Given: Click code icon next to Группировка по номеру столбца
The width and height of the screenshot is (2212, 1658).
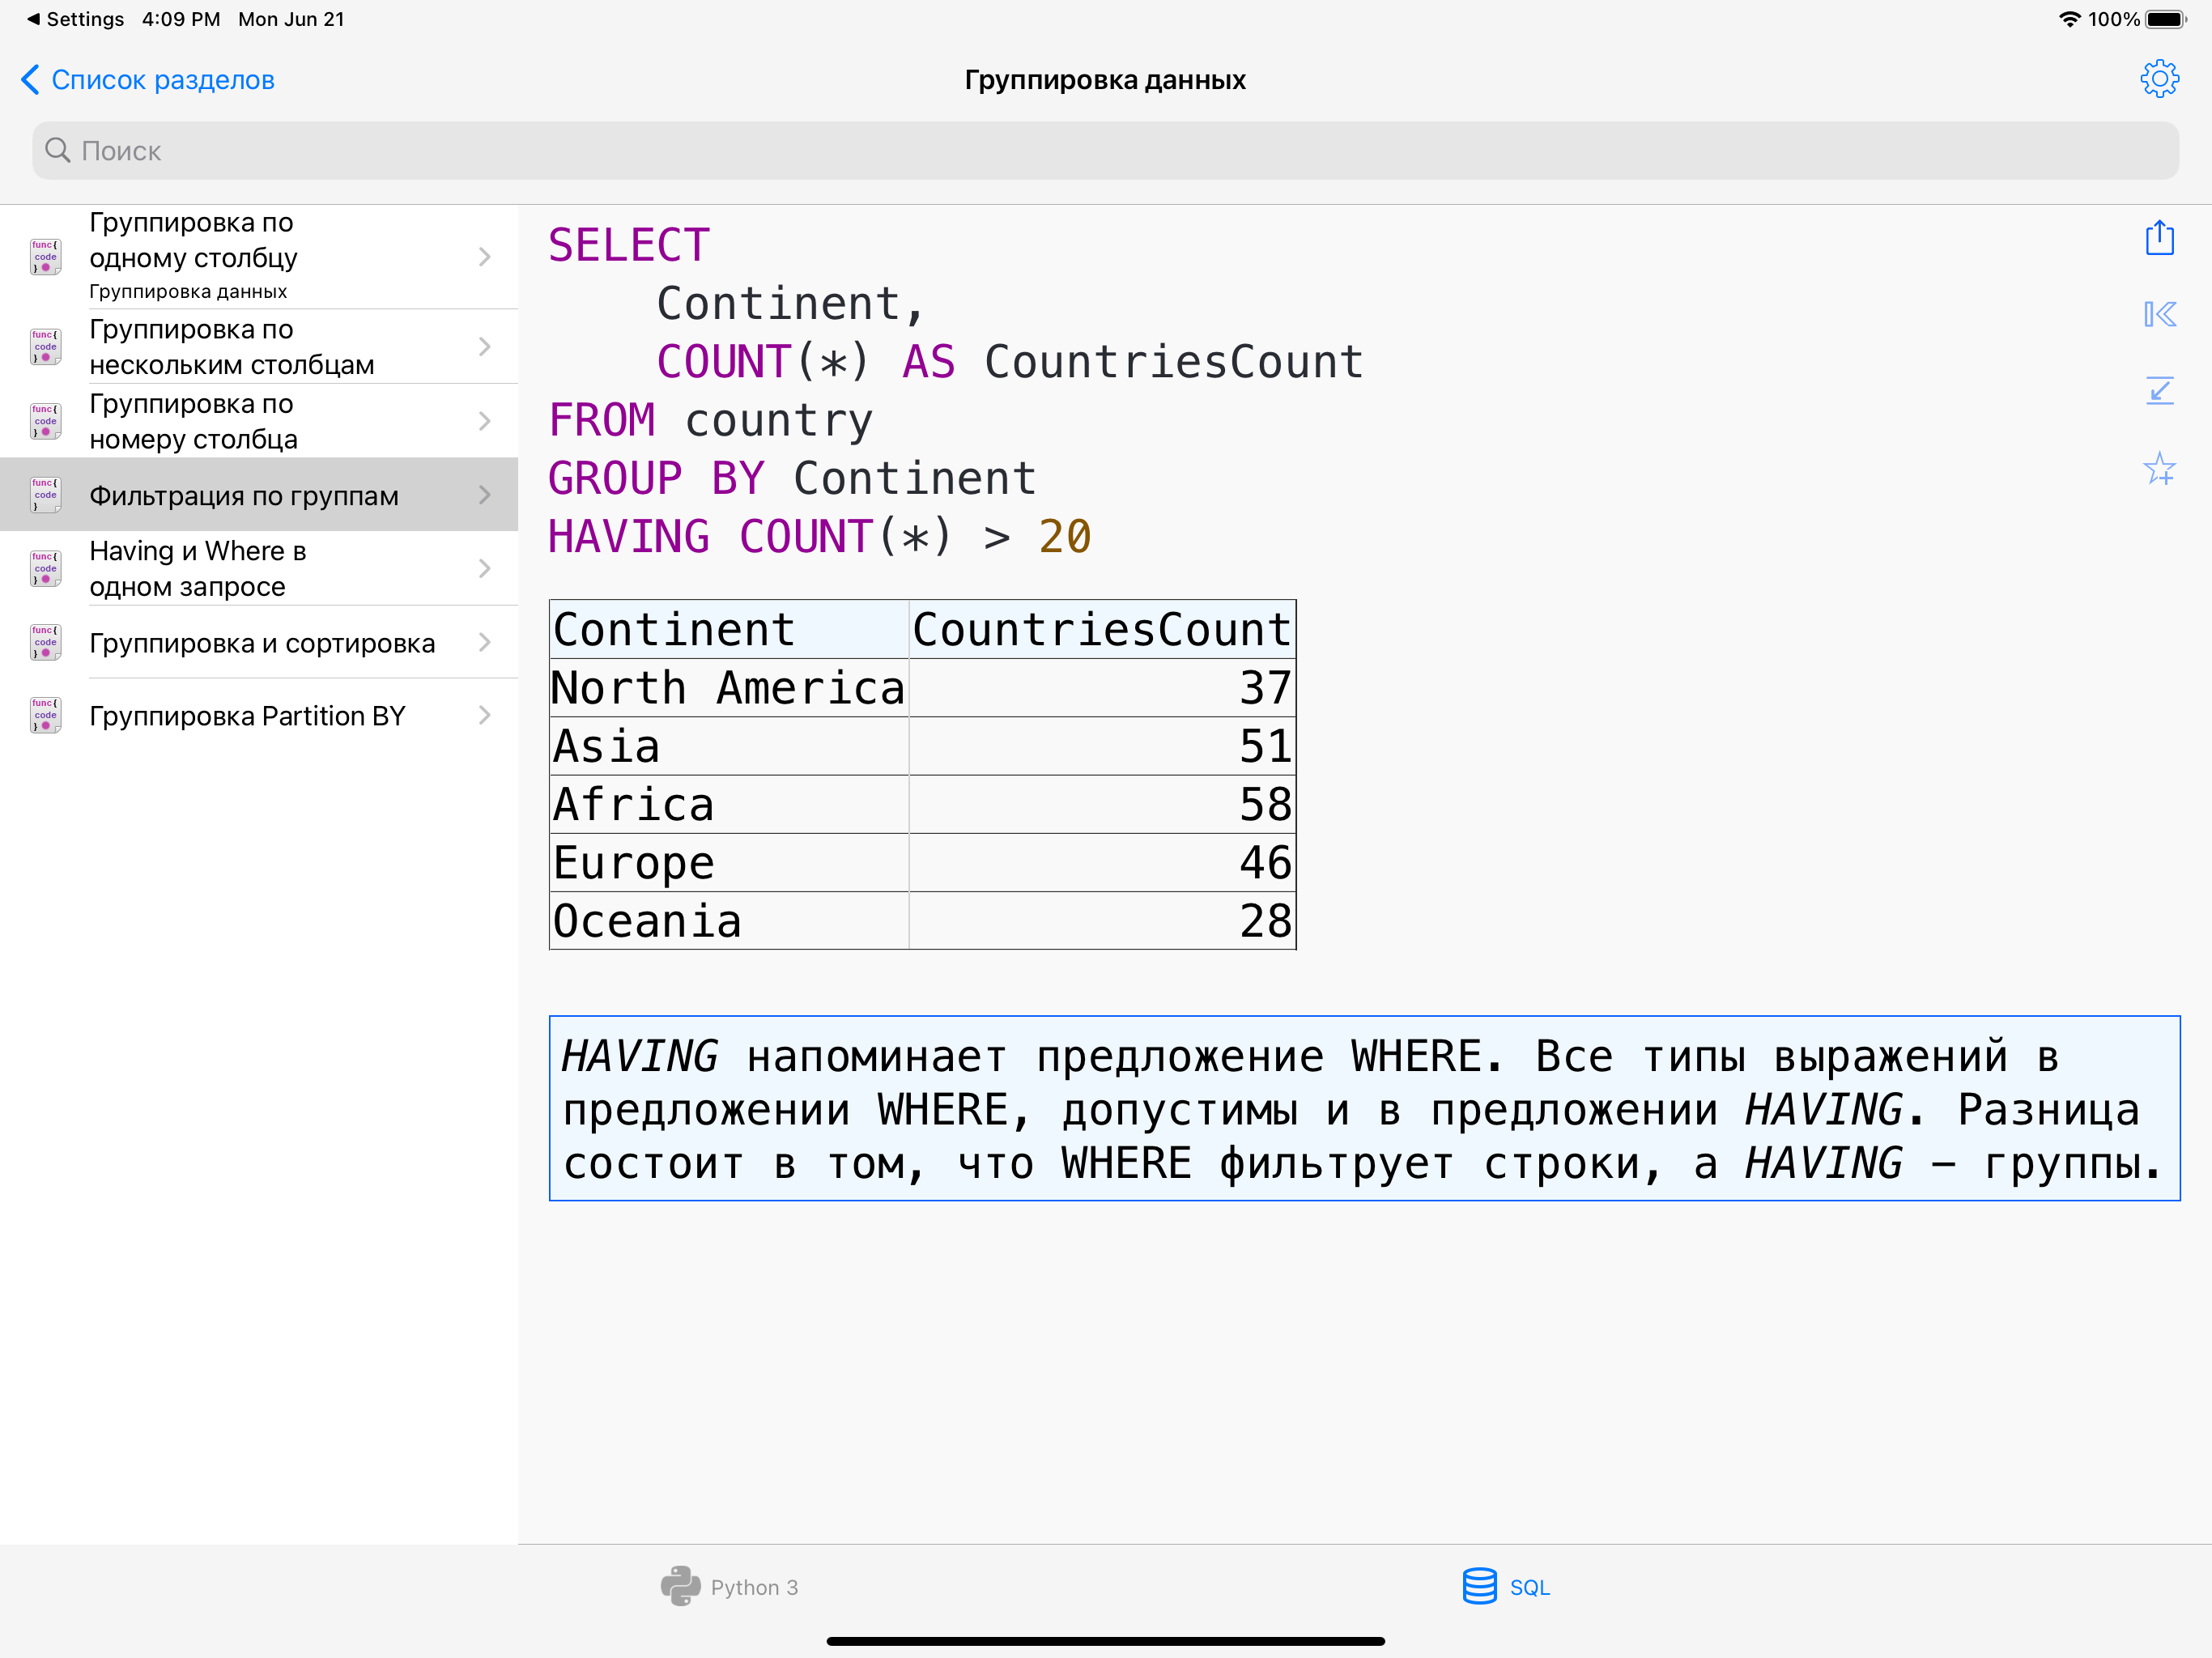Looking at the screenshot, I should tap(45, 421).
